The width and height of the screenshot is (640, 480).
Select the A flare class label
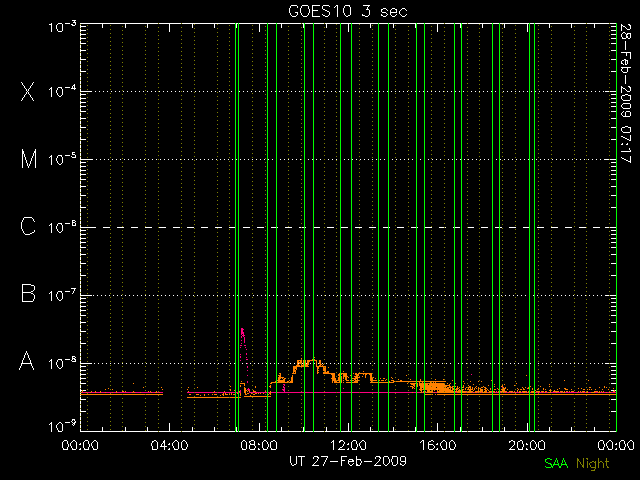click(x=27, y=361)
